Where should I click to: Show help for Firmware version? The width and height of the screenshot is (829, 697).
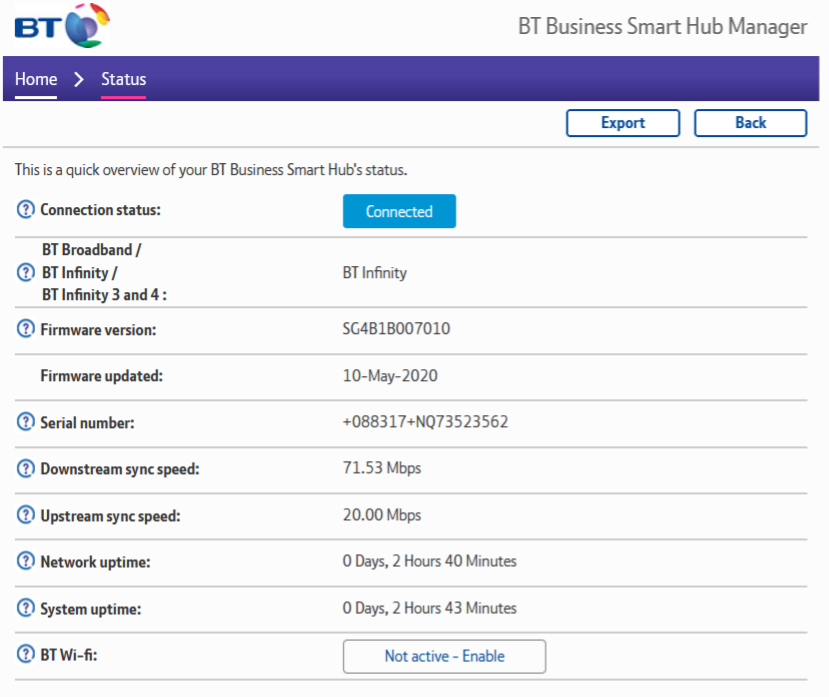(x=26, y=329)
